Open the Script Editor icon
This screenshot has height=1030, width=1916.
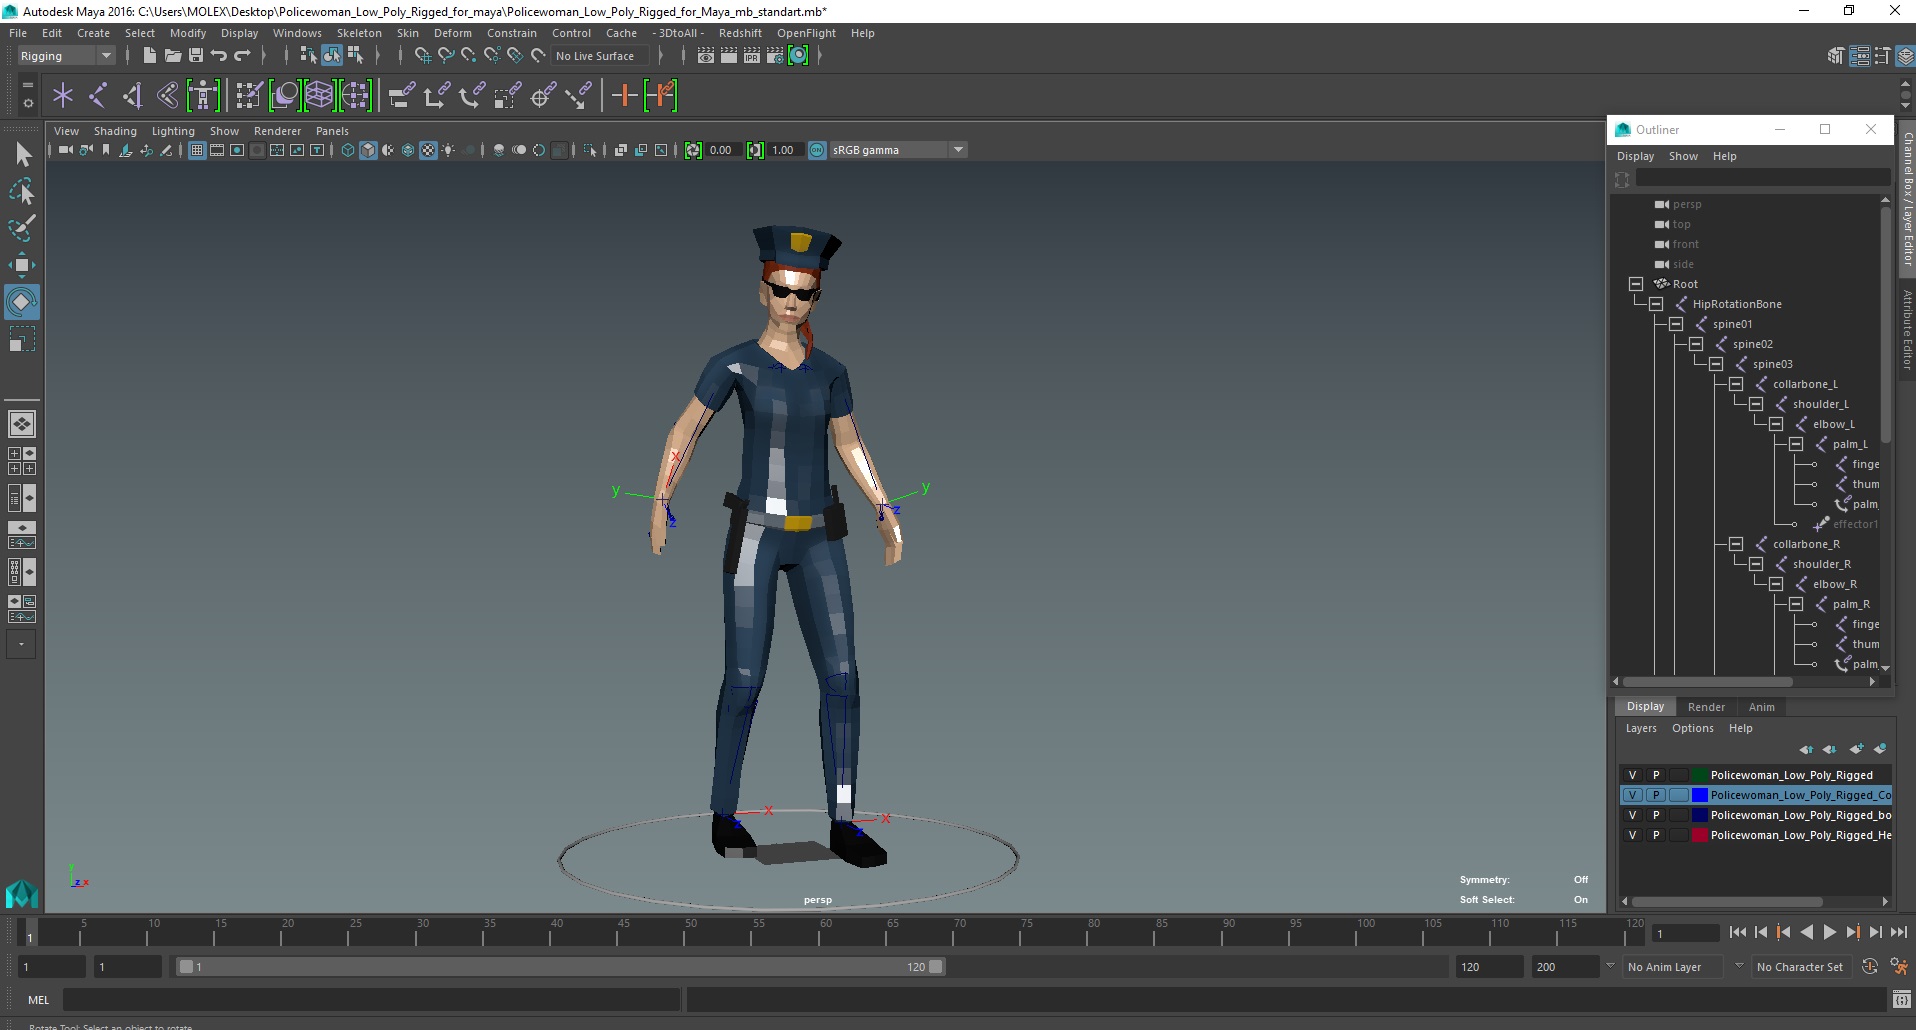click(x=1902, y=999)
